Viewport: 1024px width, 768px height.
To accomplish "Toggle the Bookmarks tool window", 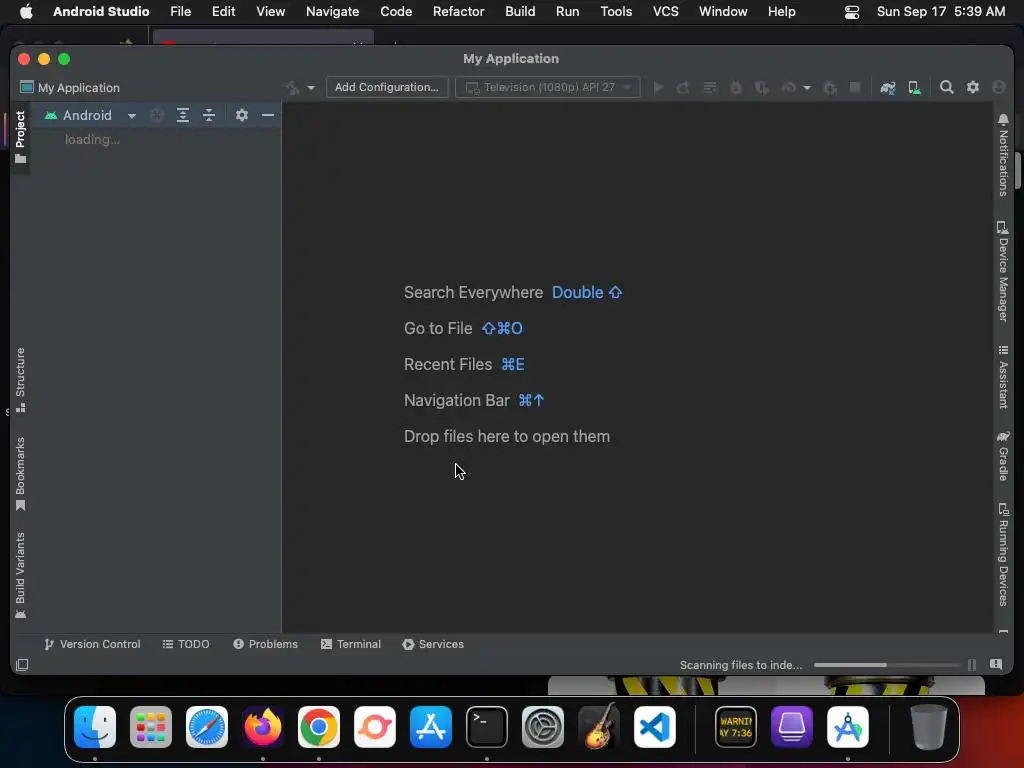I will [x=20, y=473].
